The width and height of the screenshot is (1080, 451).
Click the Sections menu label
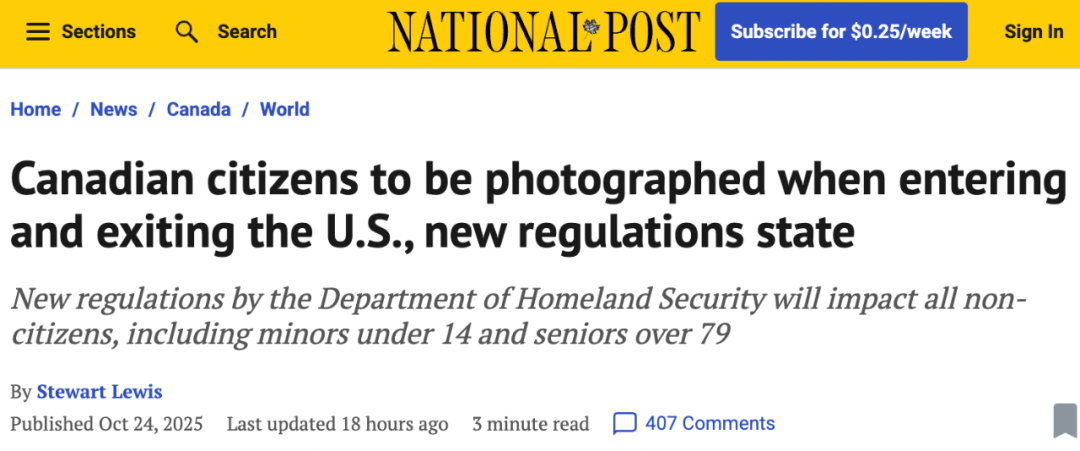pyautogui.click(x=100, y=32)
